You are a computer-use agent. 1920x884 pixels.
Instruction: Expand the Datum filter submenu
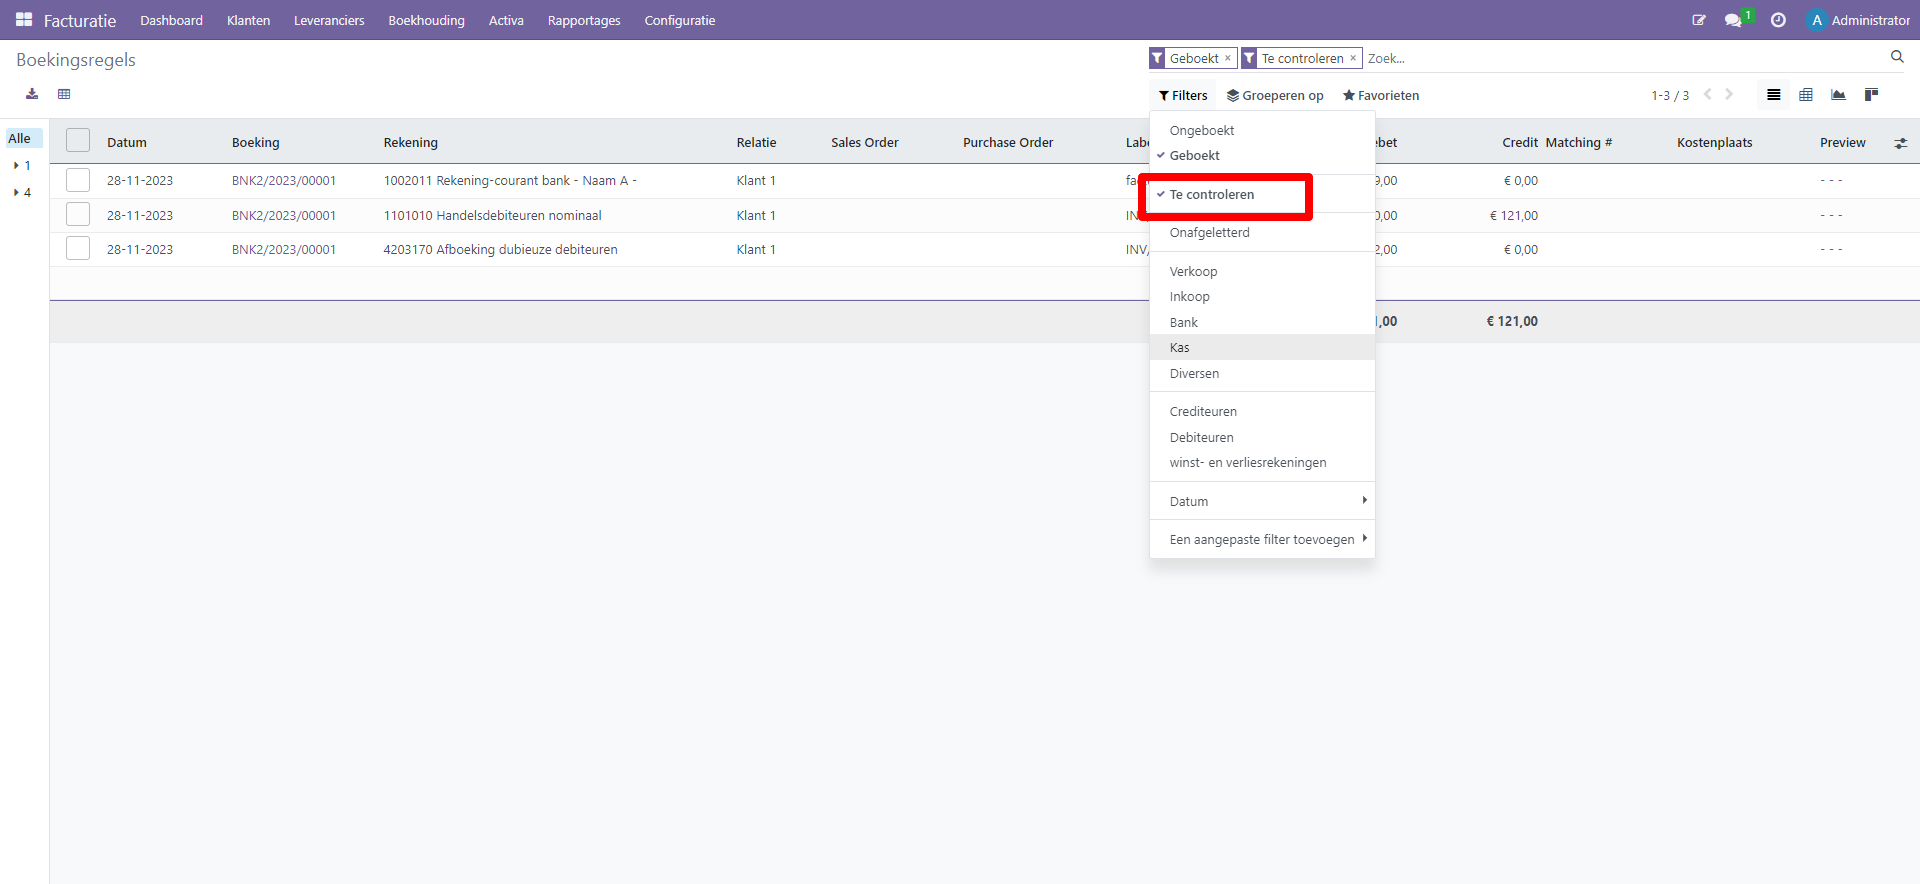(1262, 501)
